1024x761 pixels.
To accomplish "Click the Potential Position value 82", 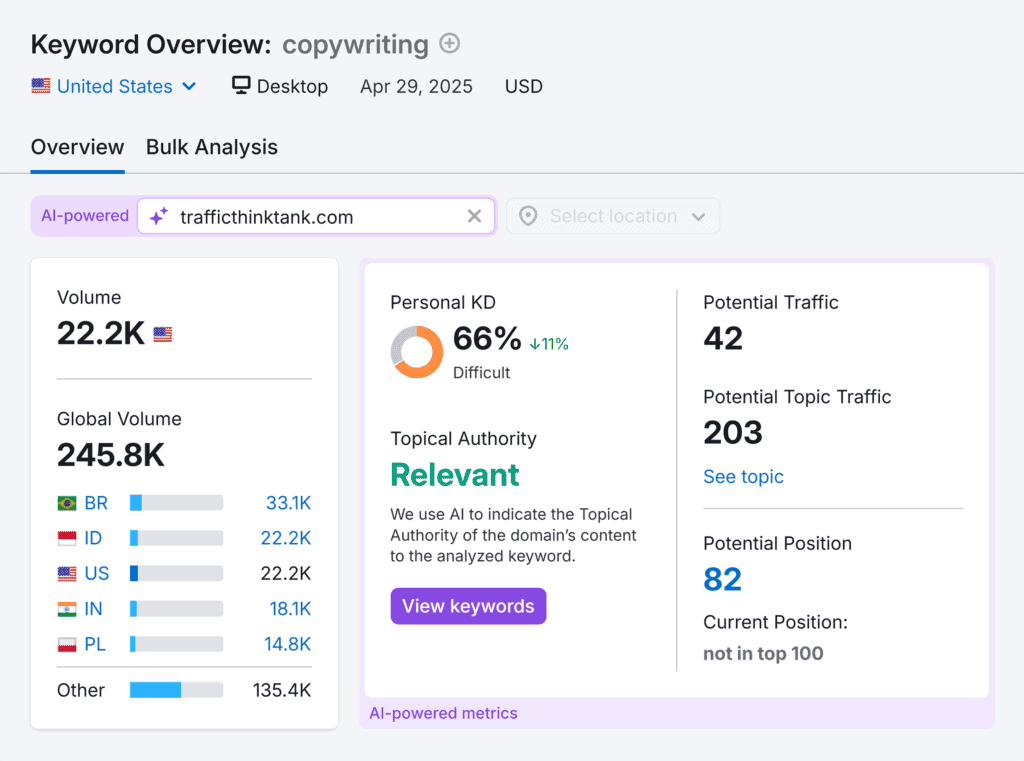I will (722, 579).
